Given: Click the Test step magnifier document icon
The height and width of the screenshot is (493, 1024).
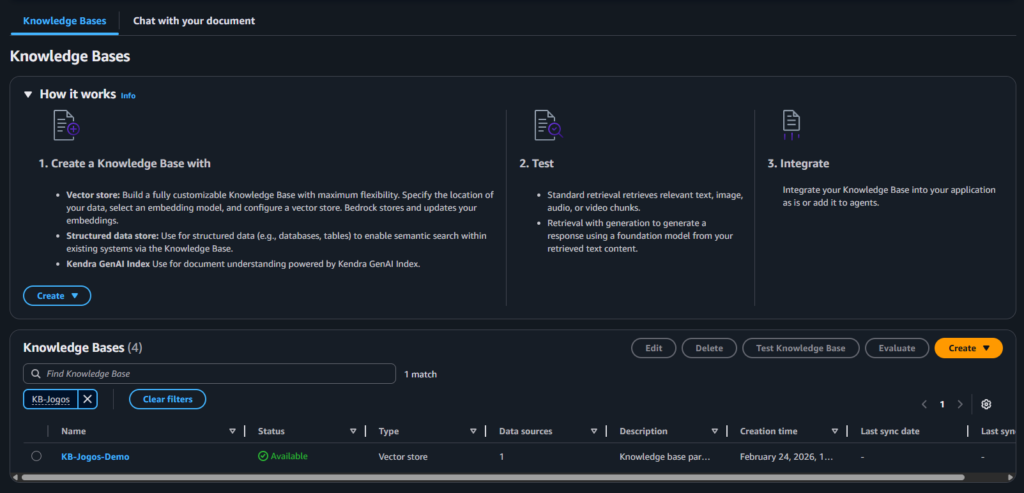Looking at the screenshot, I should coord(548,126).
